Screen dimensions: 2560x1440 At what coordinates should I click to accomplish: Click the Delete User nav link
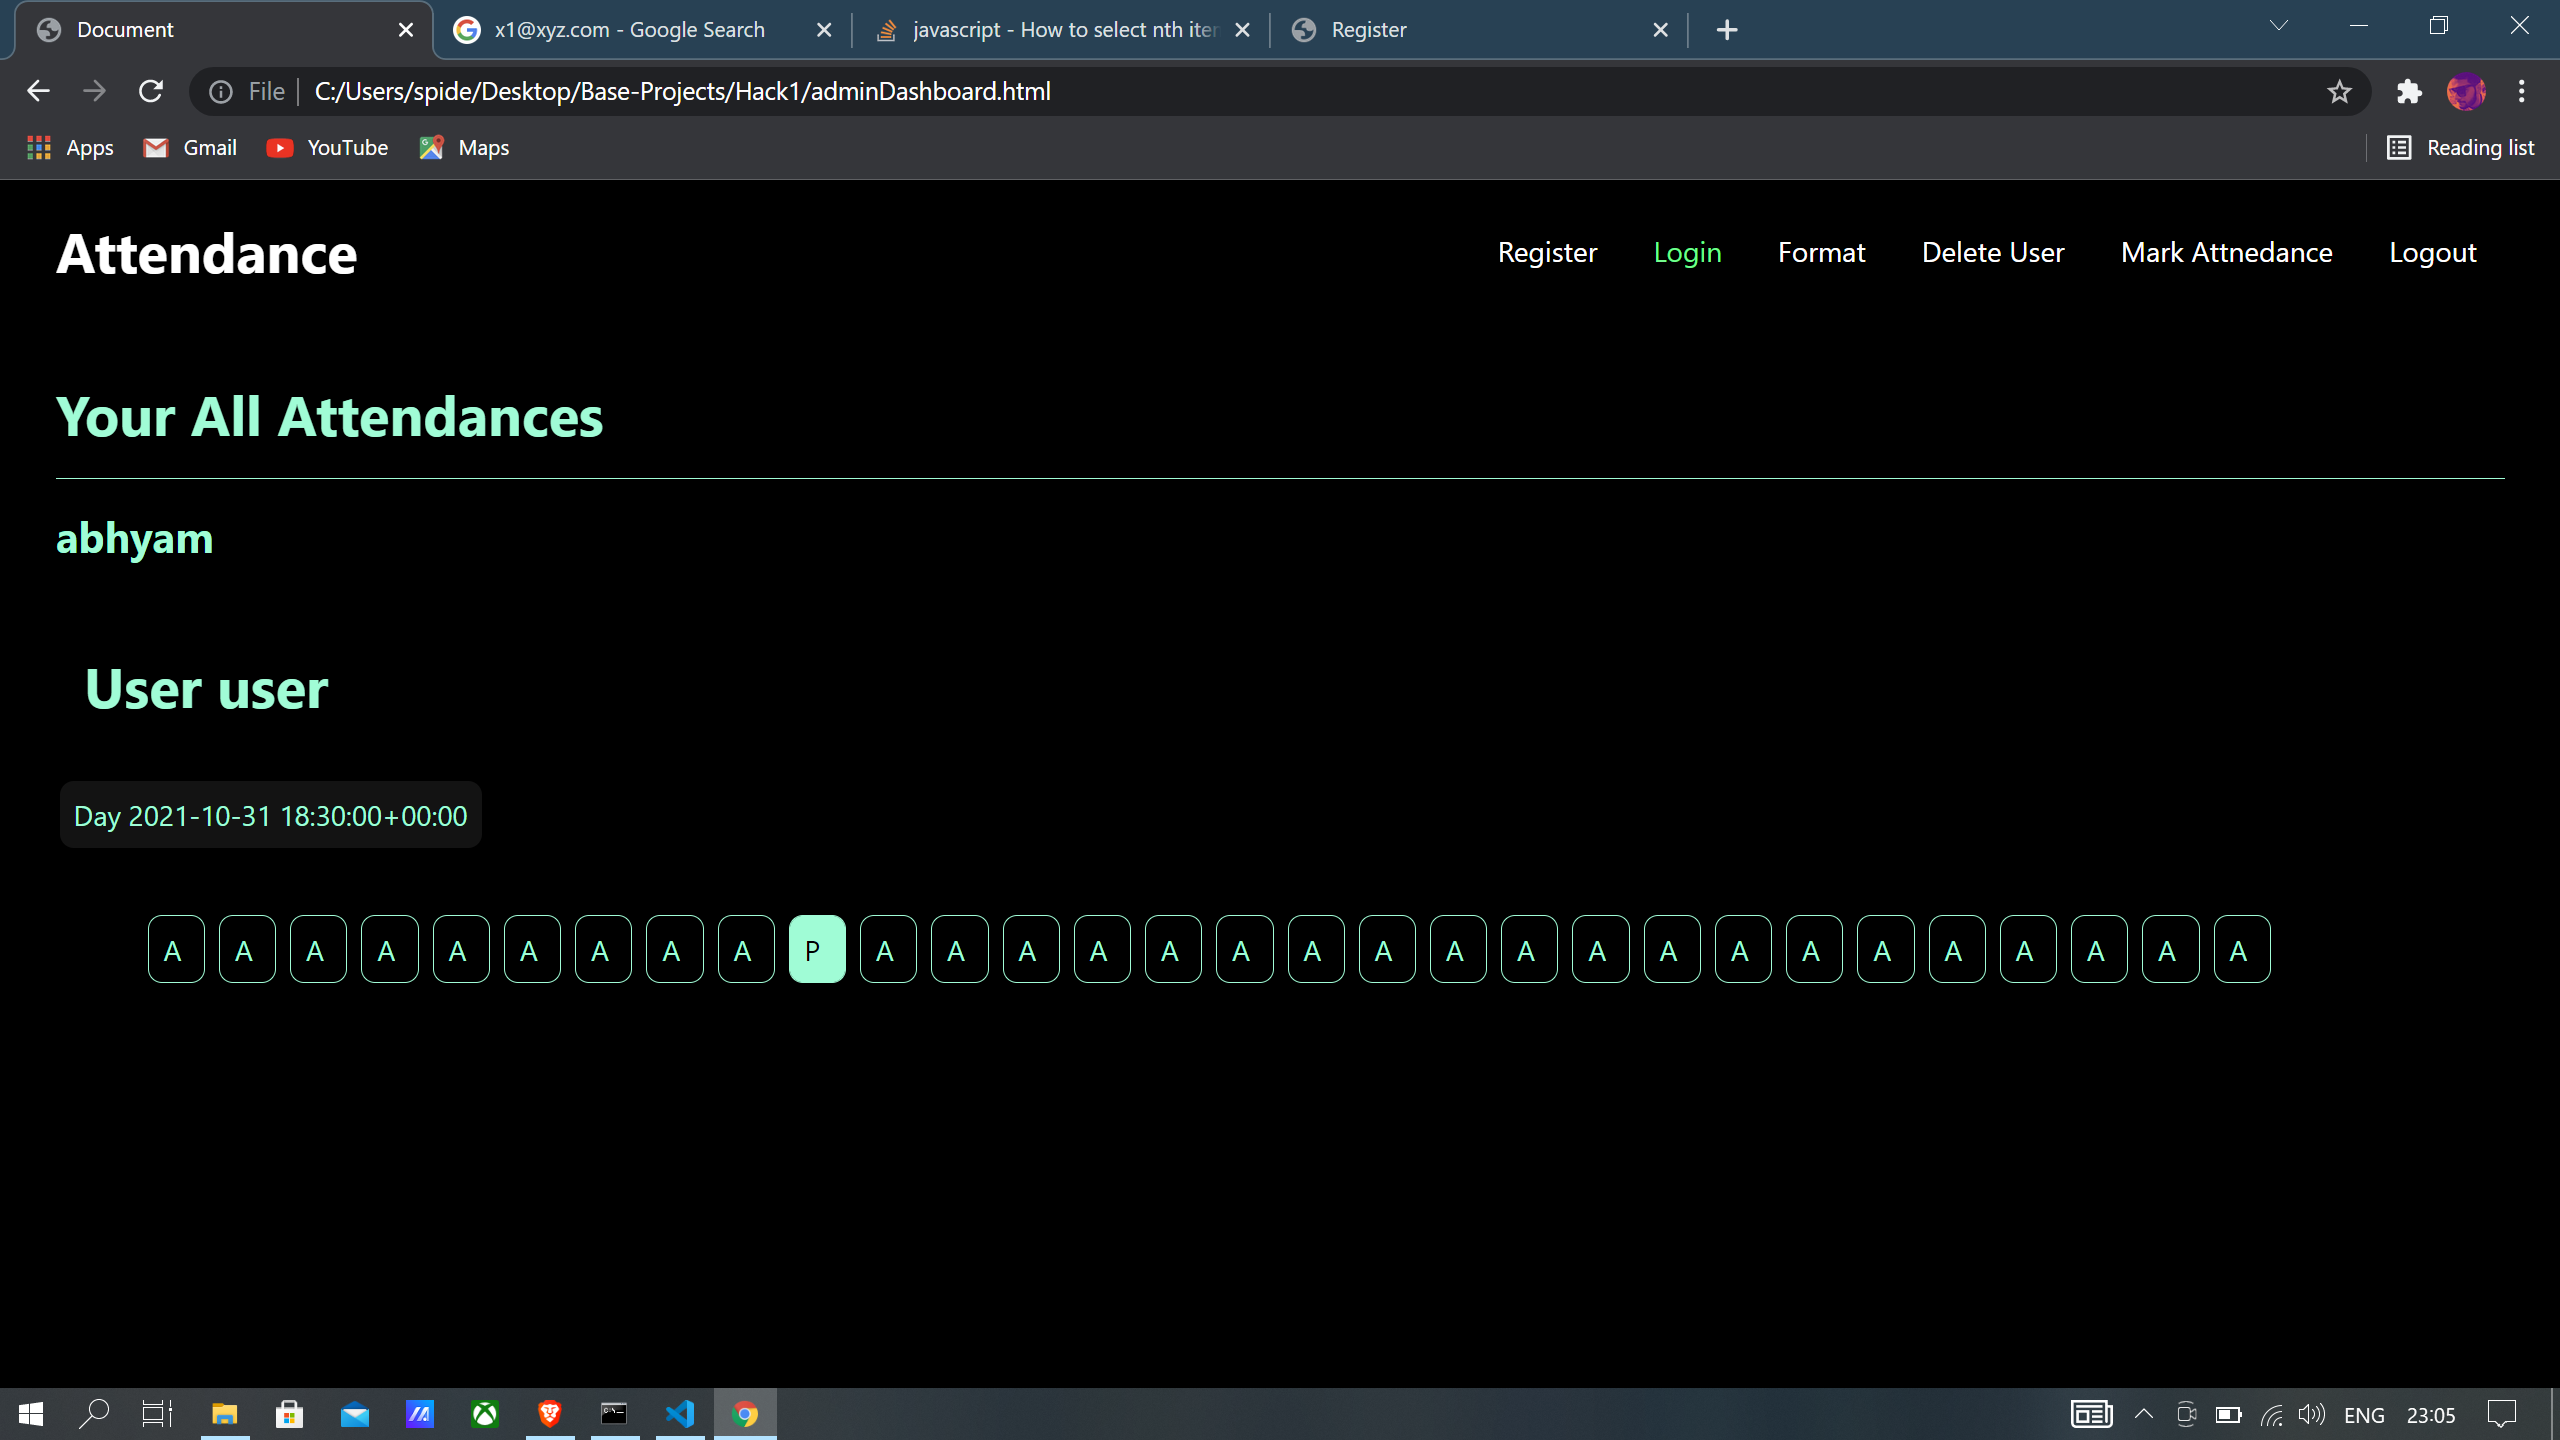click(x=1992, y=252)
